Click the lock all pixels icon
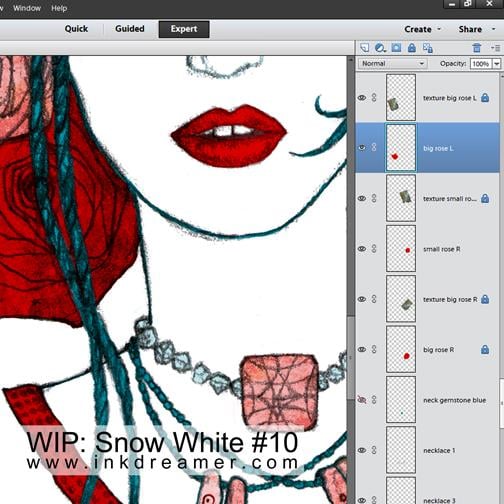 (412, 48)
